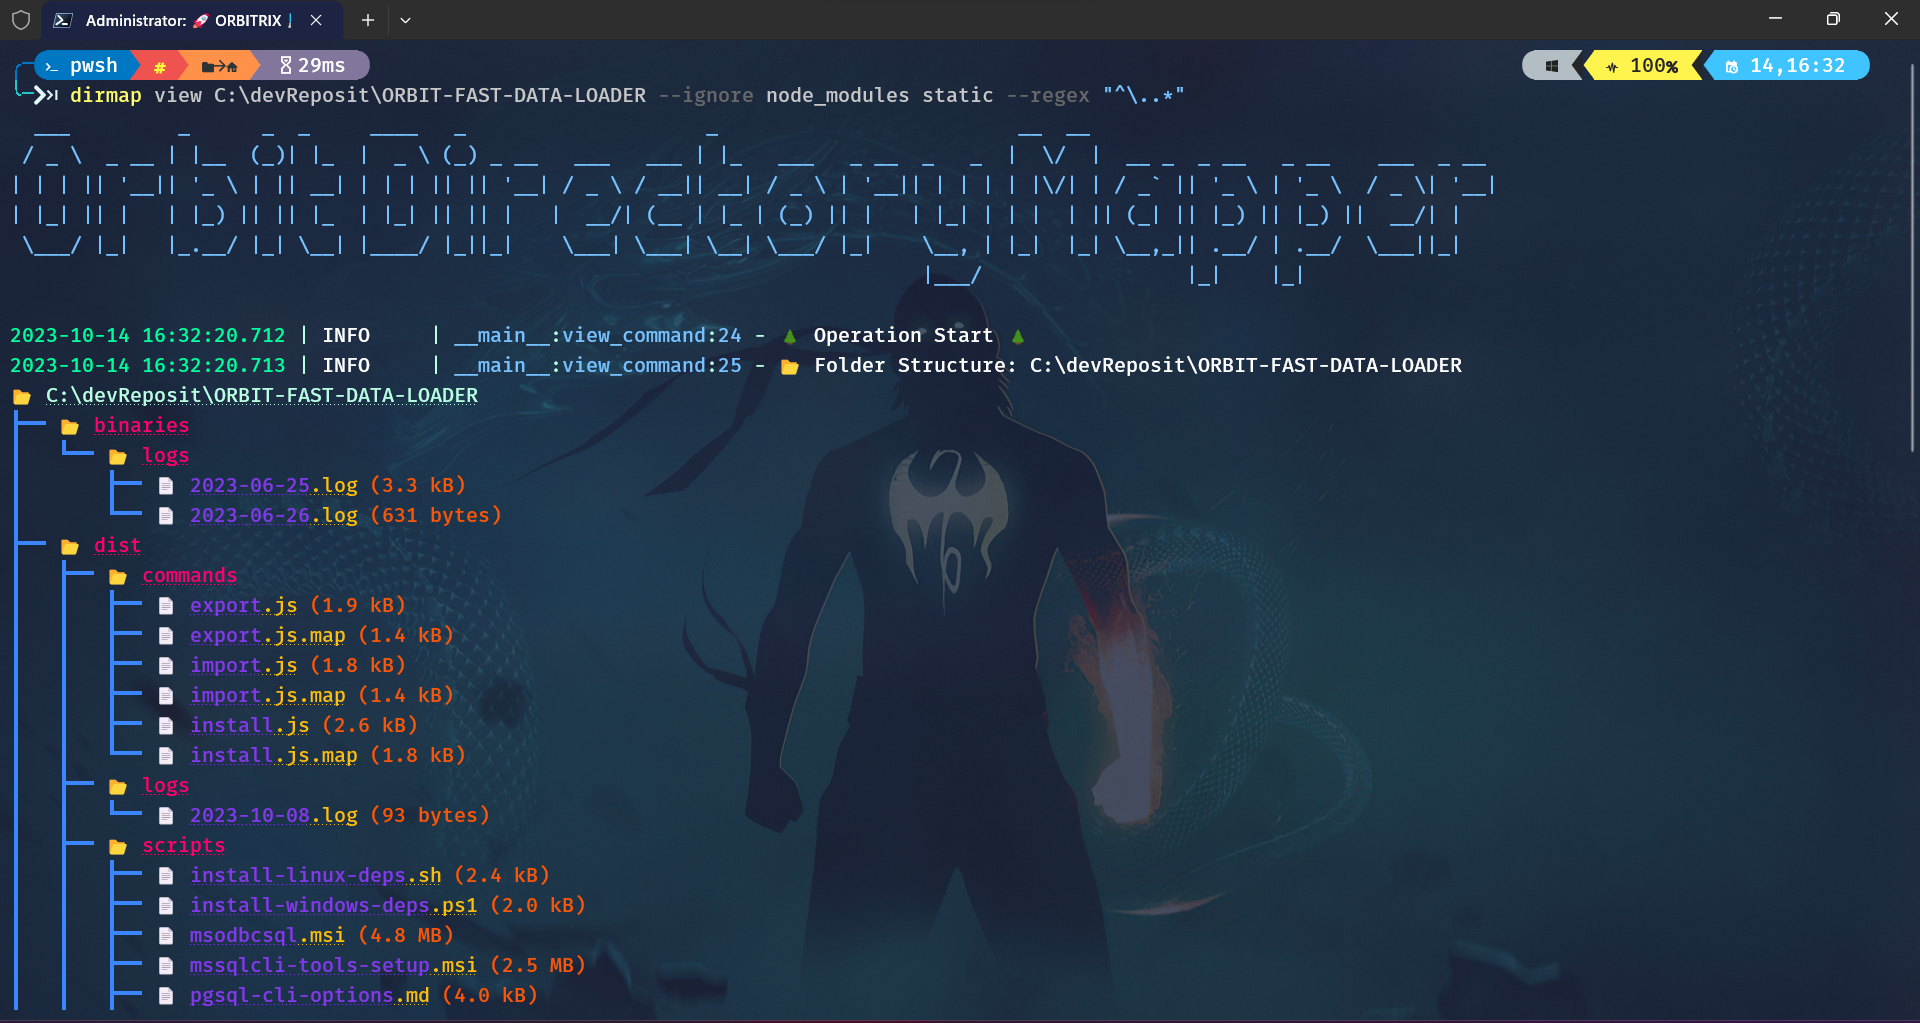Click the export.js file name
This screenshot has height=1023, width=1920.
[x=244, y=605]
